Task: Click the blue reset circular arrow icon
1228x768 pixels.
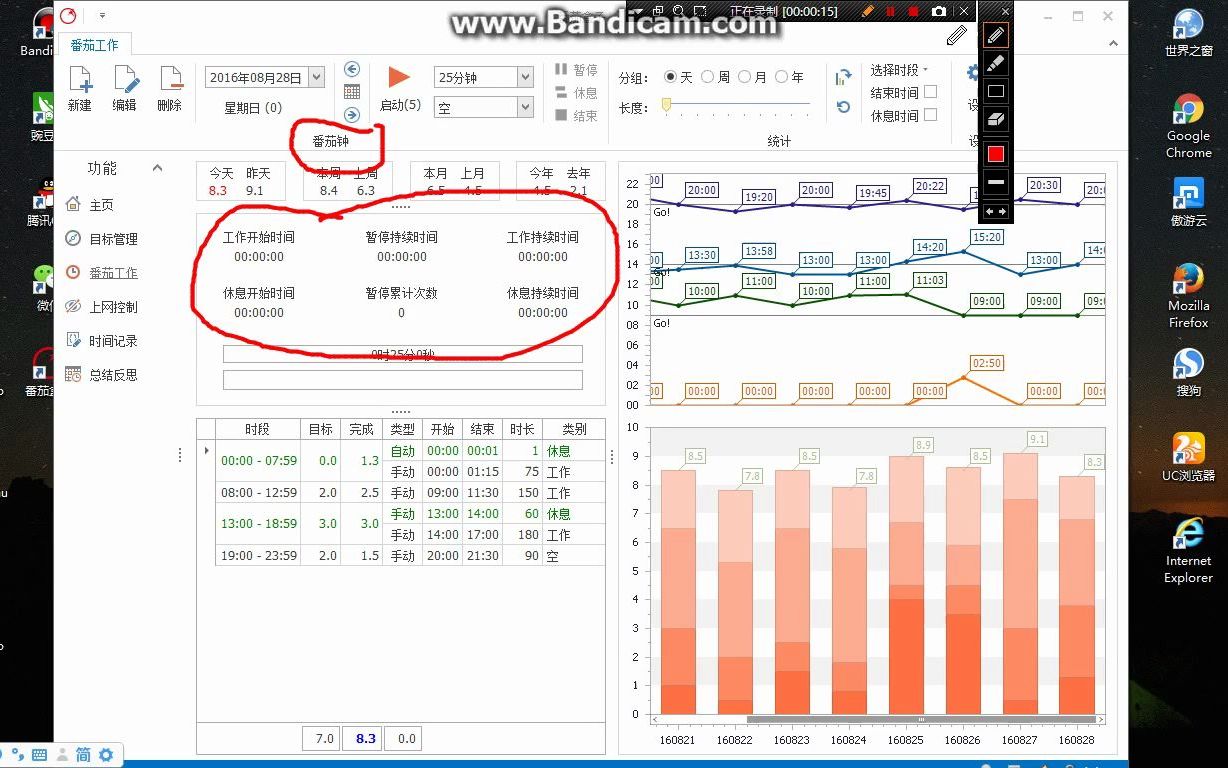Action: coord(843,107)
